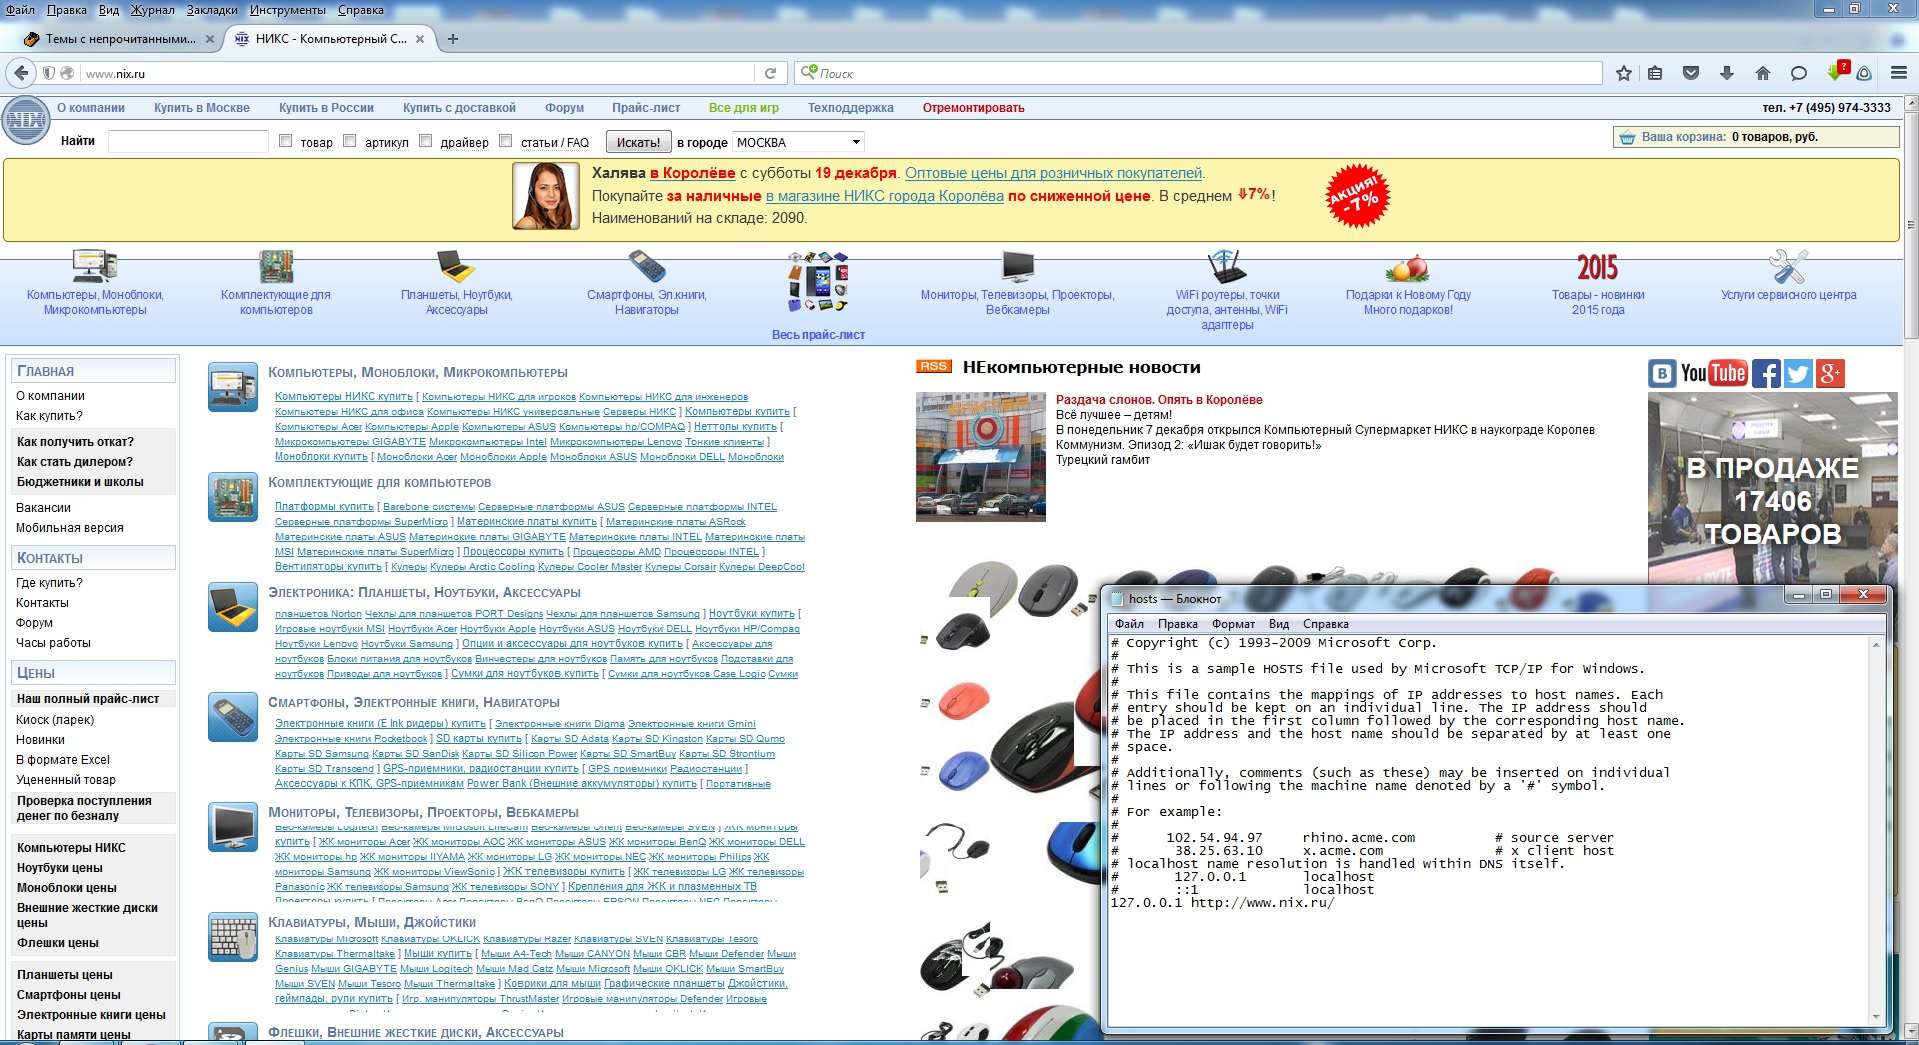
Task: Open the Firefox 'Закладки' menu
Action: (x=212, y=10)
